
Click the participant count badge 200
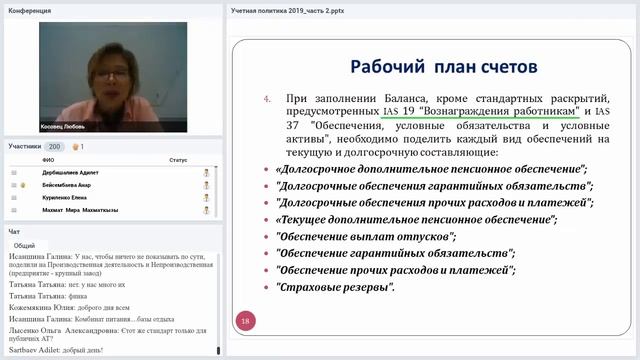(x=54, y=147)
